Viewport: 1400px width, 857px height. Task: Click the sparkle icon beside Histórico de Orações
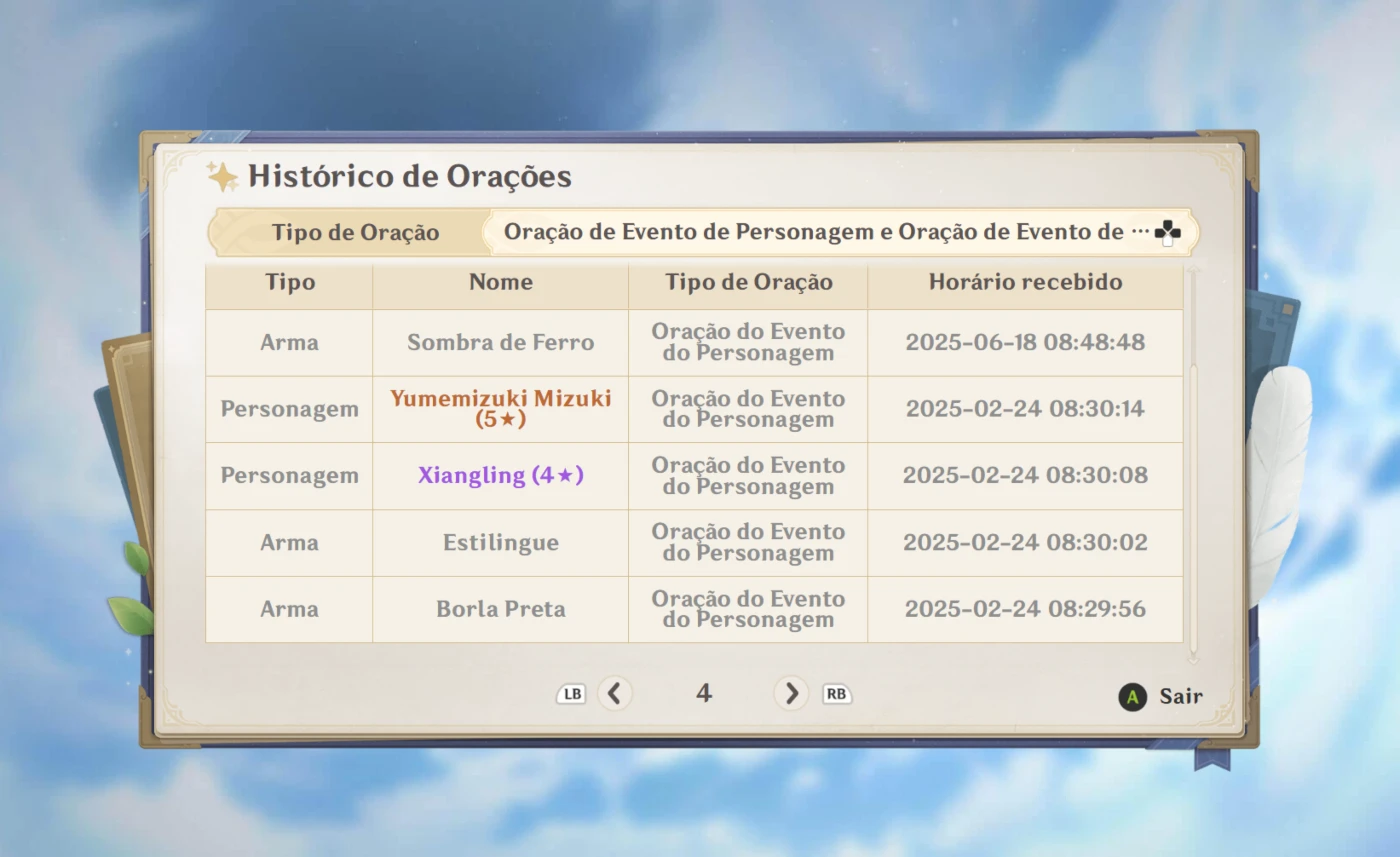[x=222, y=176]
